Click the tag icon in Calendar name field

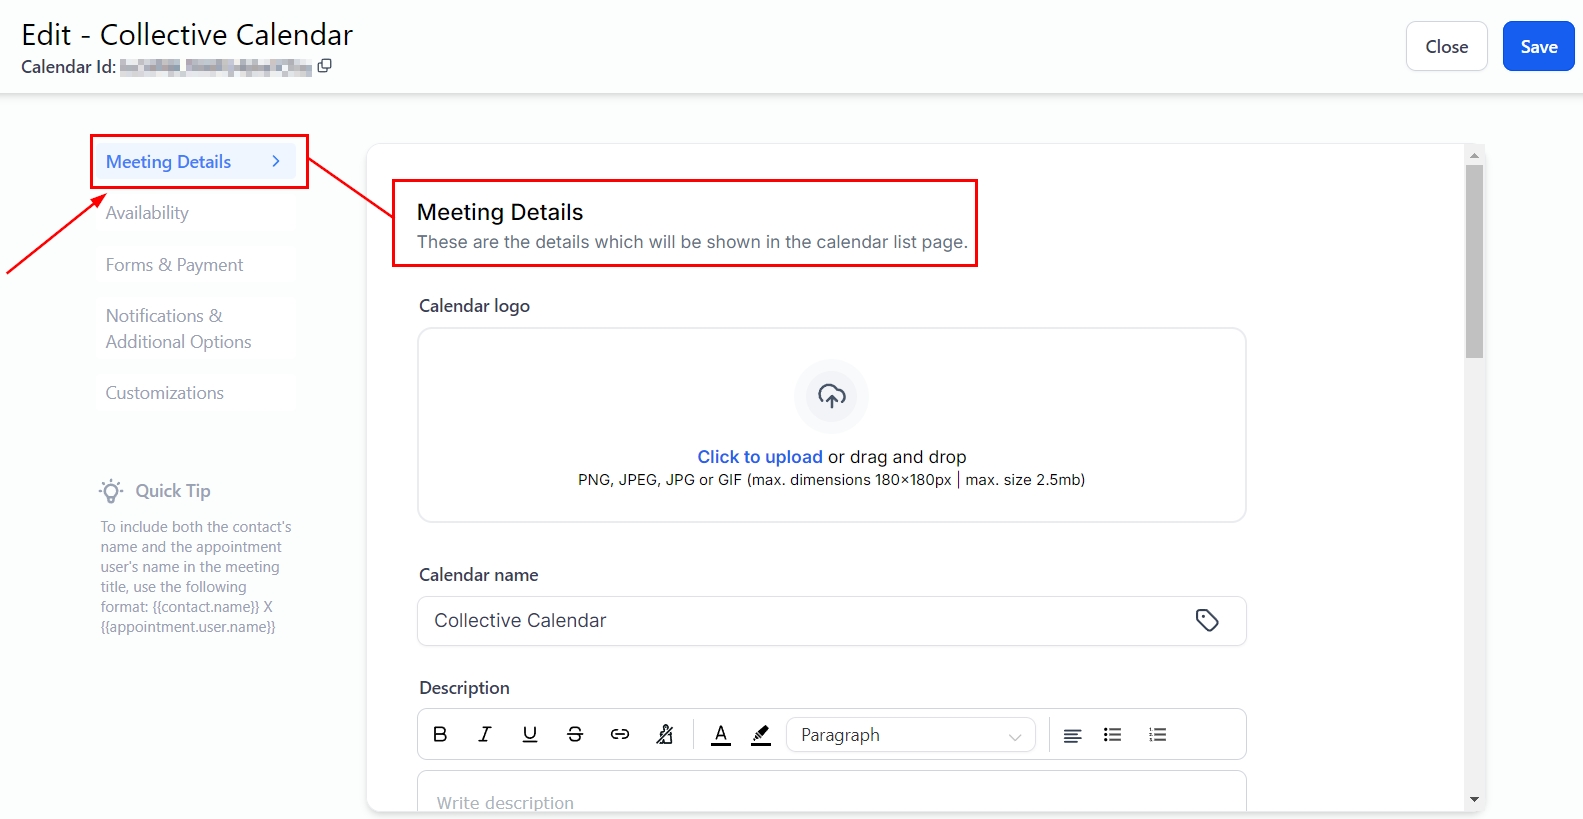tap(1207, 620)
